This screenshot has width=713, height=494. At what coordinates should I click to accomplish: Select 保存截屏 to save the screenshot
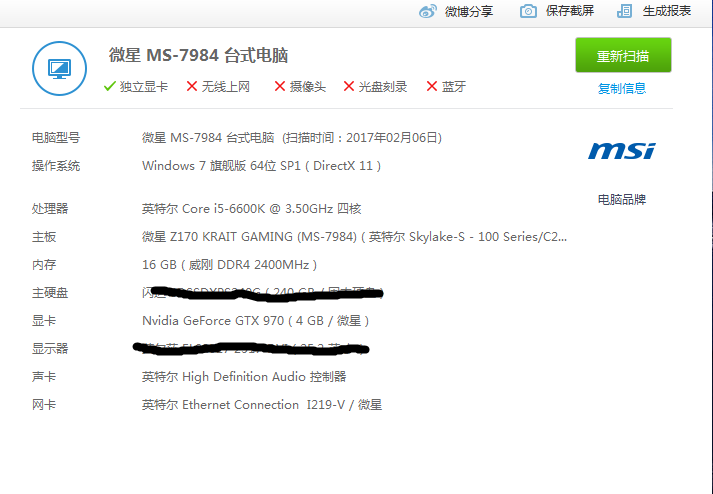click(570, 11)
